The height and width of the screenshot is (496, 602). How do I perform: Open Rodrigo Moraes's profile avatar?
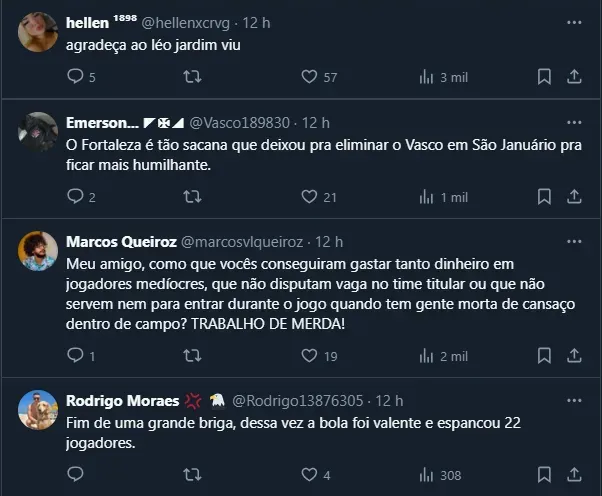[37, 408]
